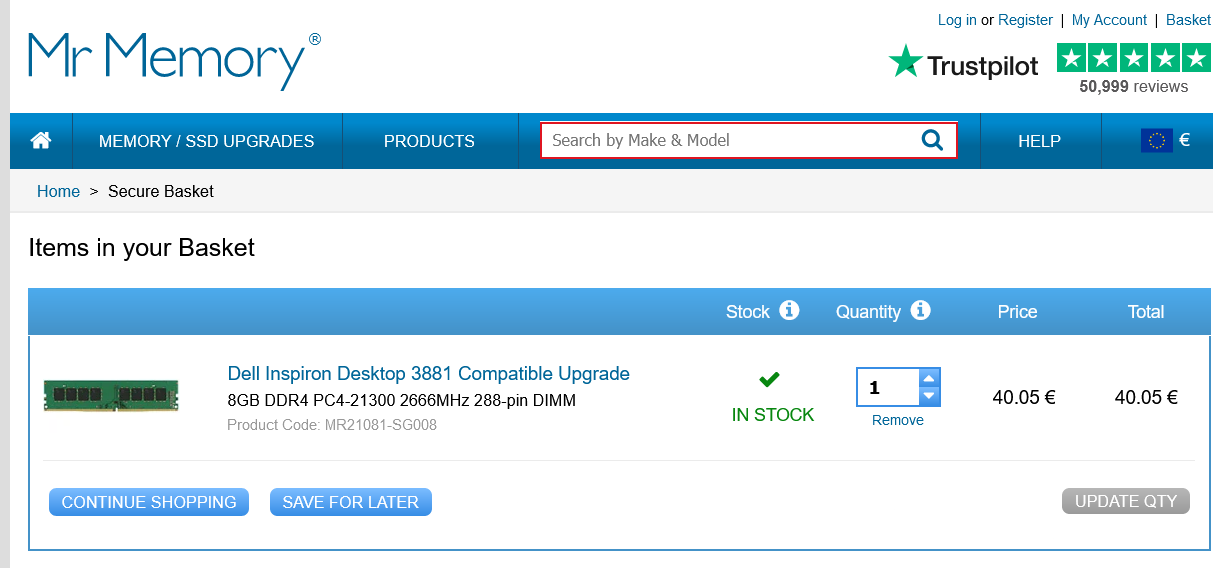Show the Quantity info icon tooltip
Screen dimensions: 1213x568
pos(921,310)
